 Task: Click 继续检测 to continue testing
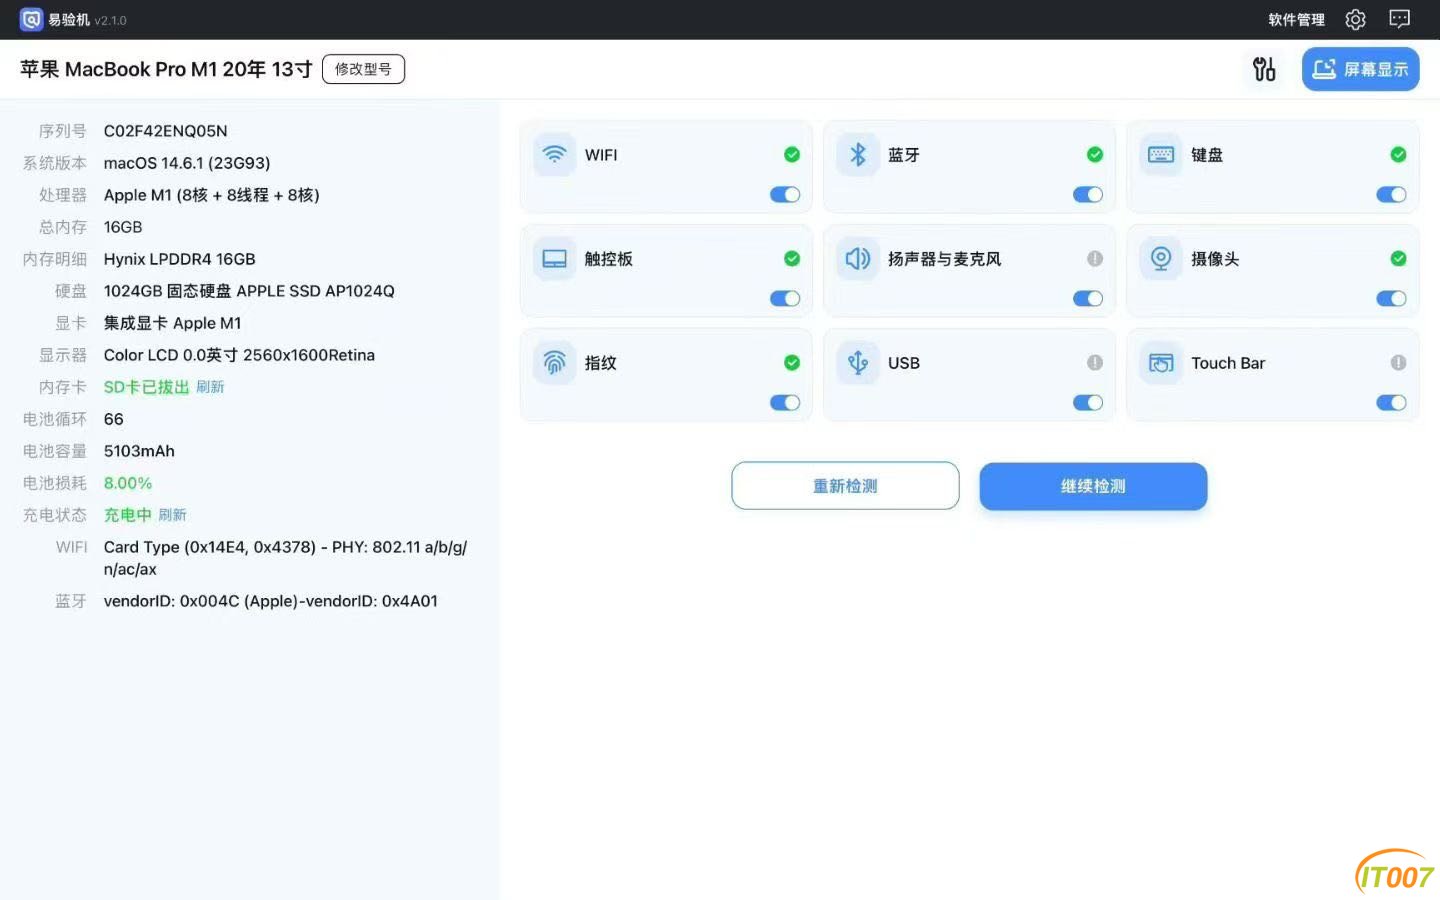point(1093,486)
